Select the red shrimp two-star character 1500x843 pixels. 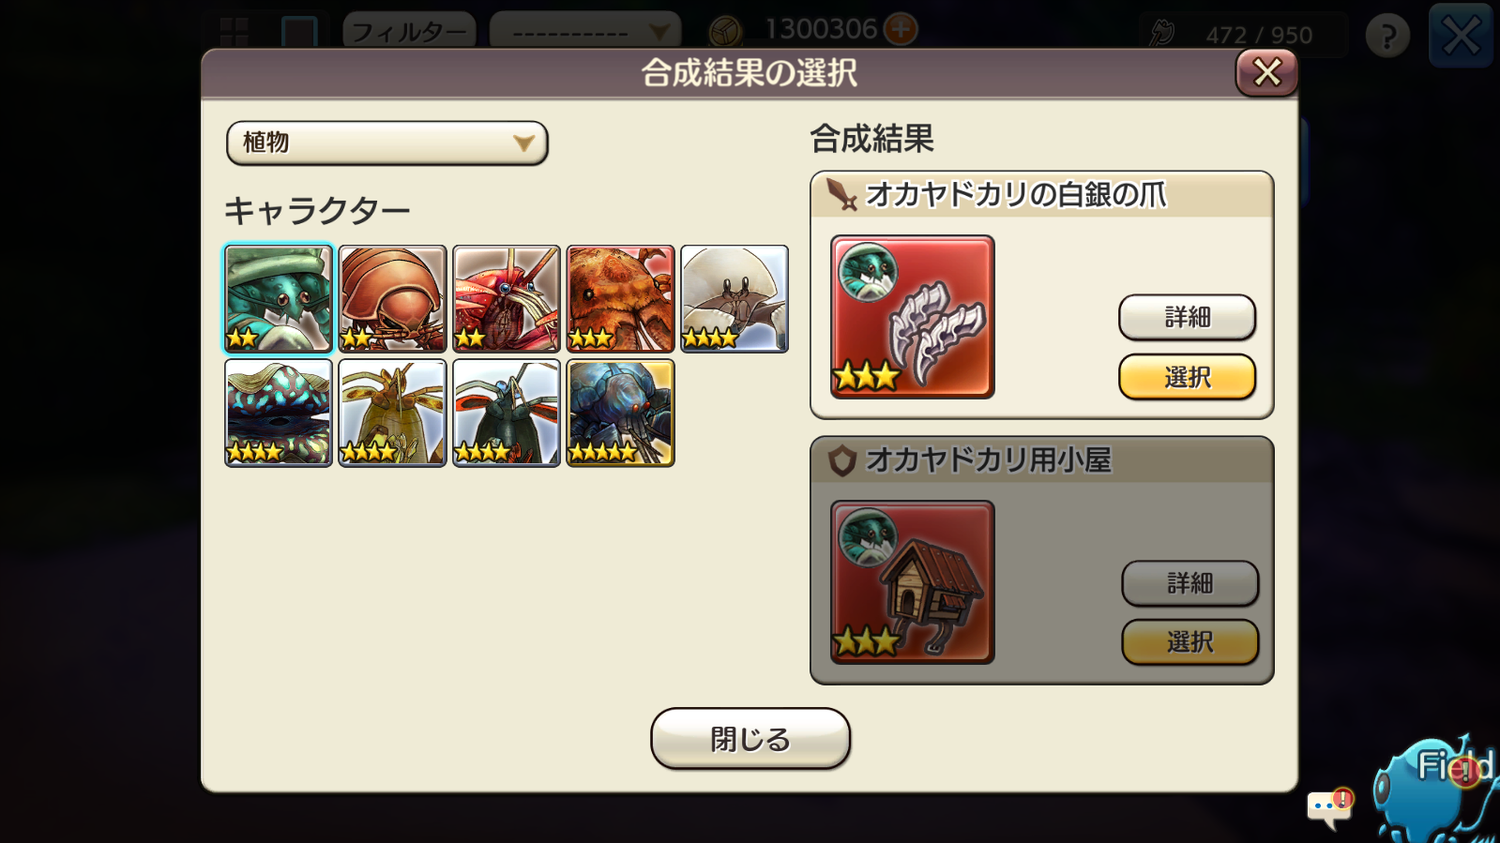pyautogui.click(x=506, y=298)
